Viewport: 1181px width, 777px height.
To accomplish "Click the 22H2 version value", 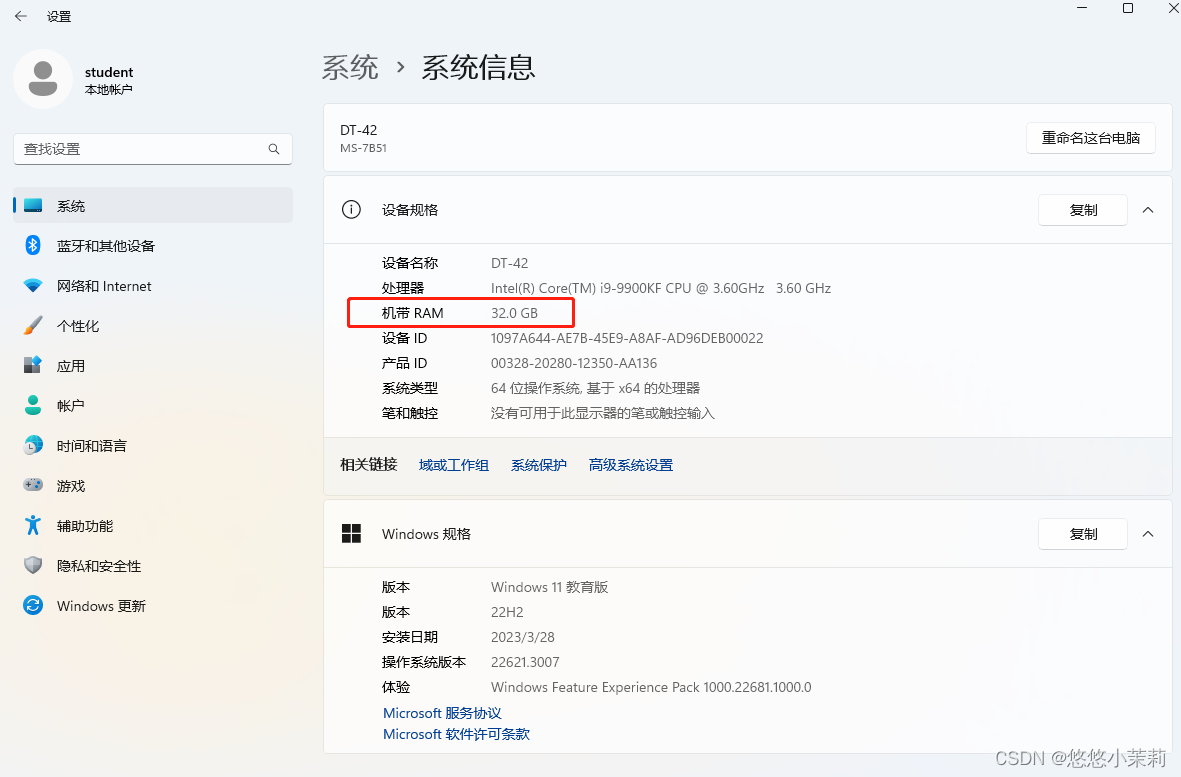I will 507,612.
